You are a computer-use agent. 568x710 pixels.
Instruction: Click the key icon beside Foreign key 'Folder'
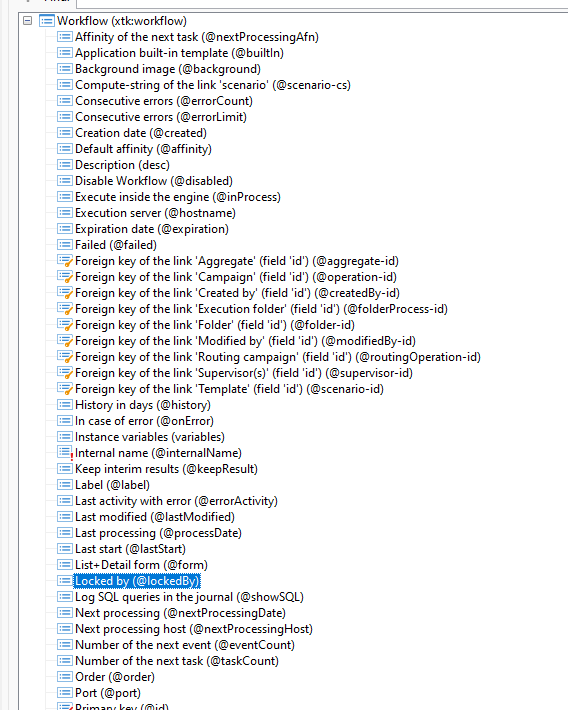(65, 325)
